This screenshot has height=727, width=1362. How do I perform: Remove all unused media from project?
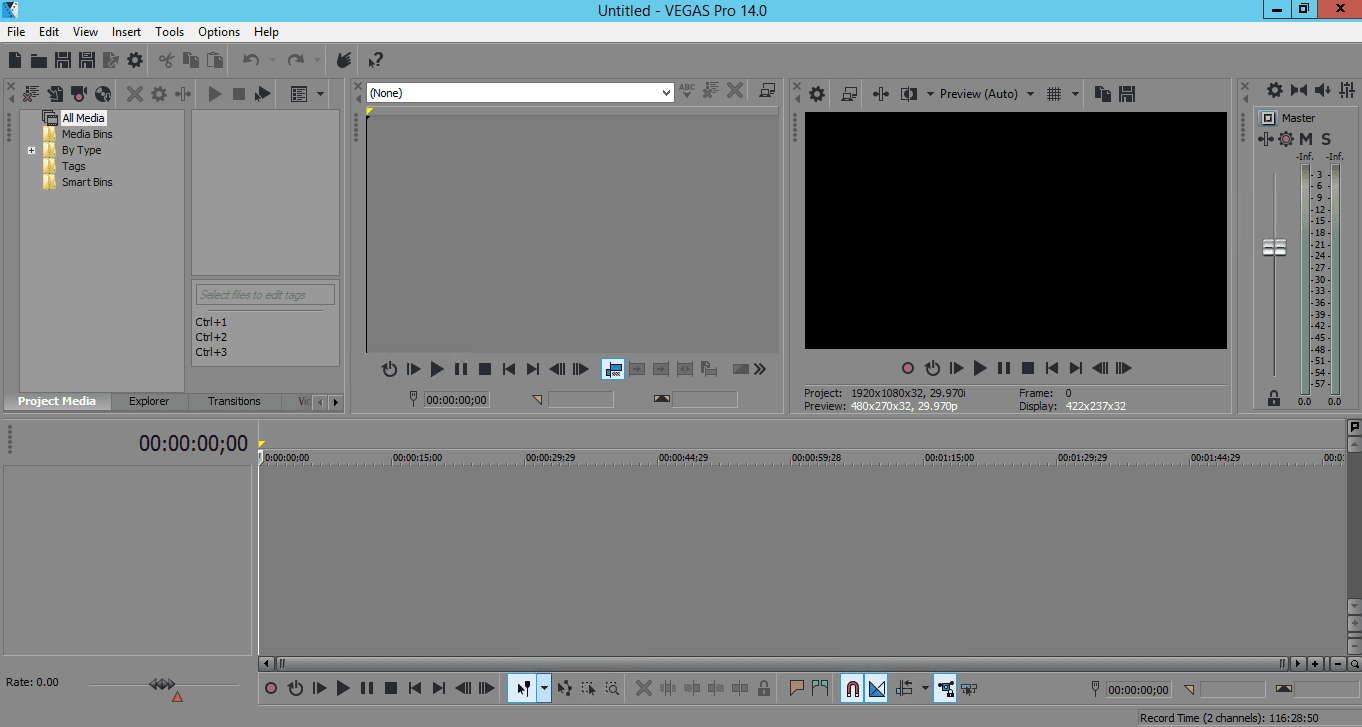31,94
